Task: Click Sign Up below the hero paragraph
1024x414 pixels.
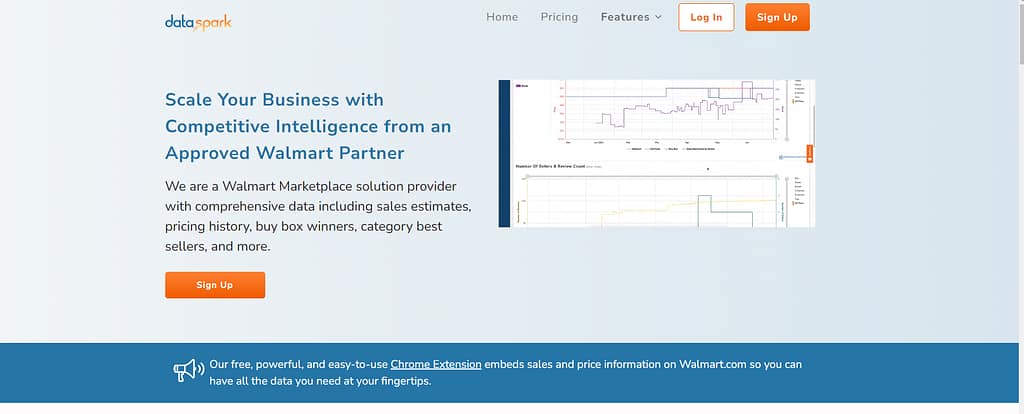Action: 215,285
